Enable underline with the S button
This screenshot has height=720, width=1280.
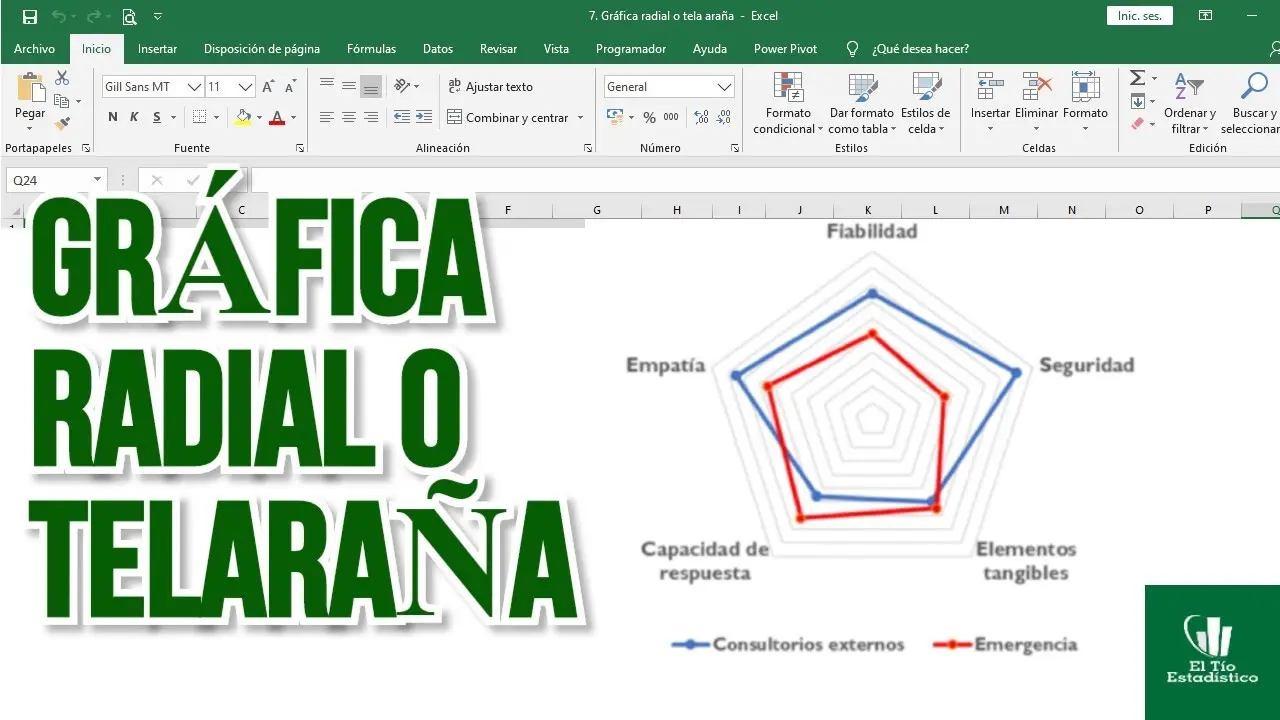(x=154, y=117)
